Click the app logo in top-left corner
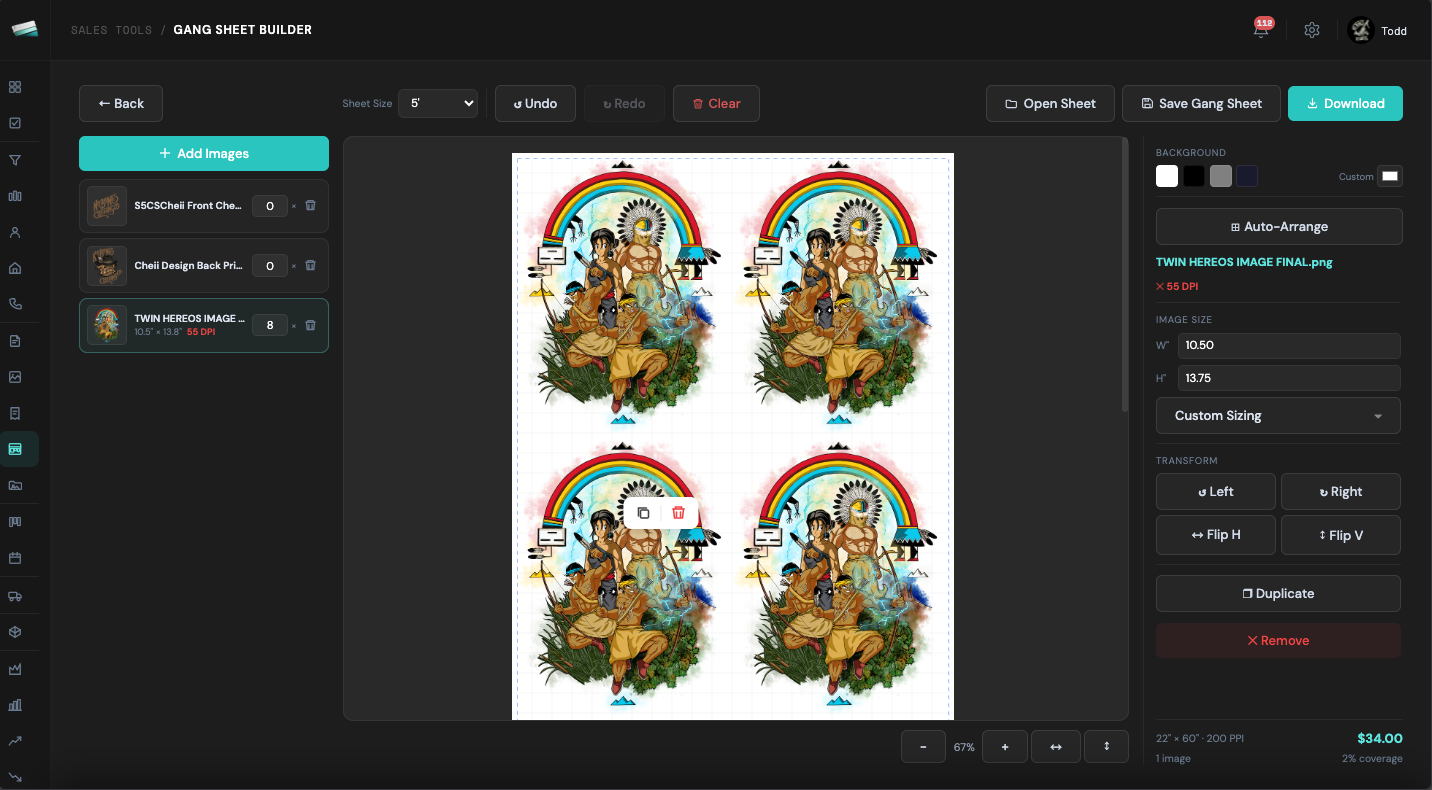The image size is (1432, 790). (x=25, y=29)
